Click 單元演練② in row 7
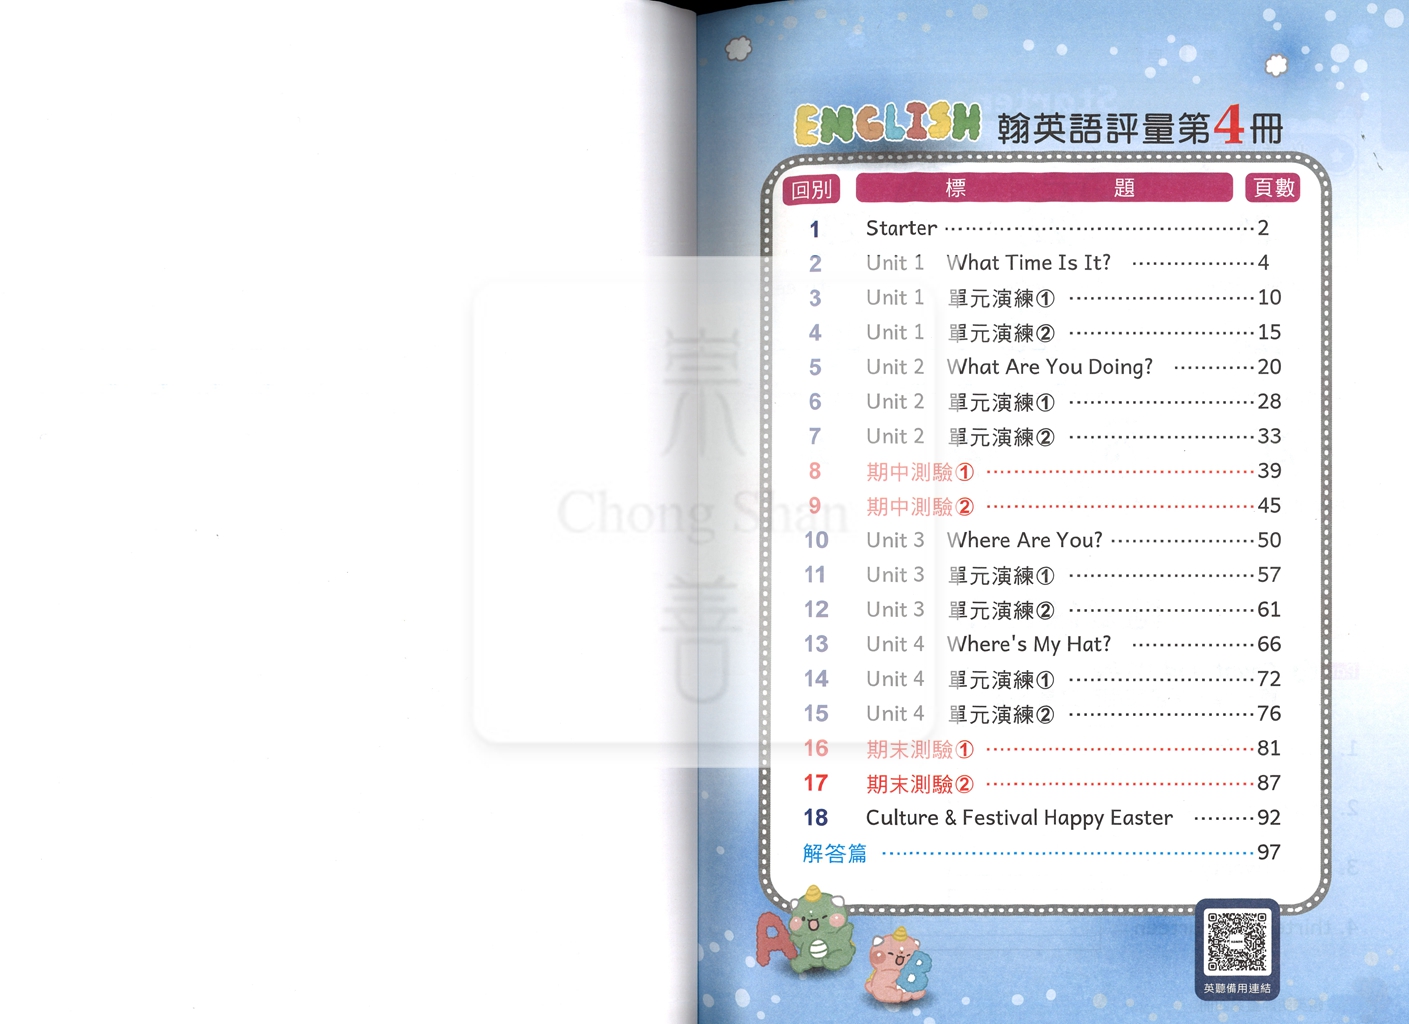This screenshot has height=1024, width=1409. (1001, 437)
